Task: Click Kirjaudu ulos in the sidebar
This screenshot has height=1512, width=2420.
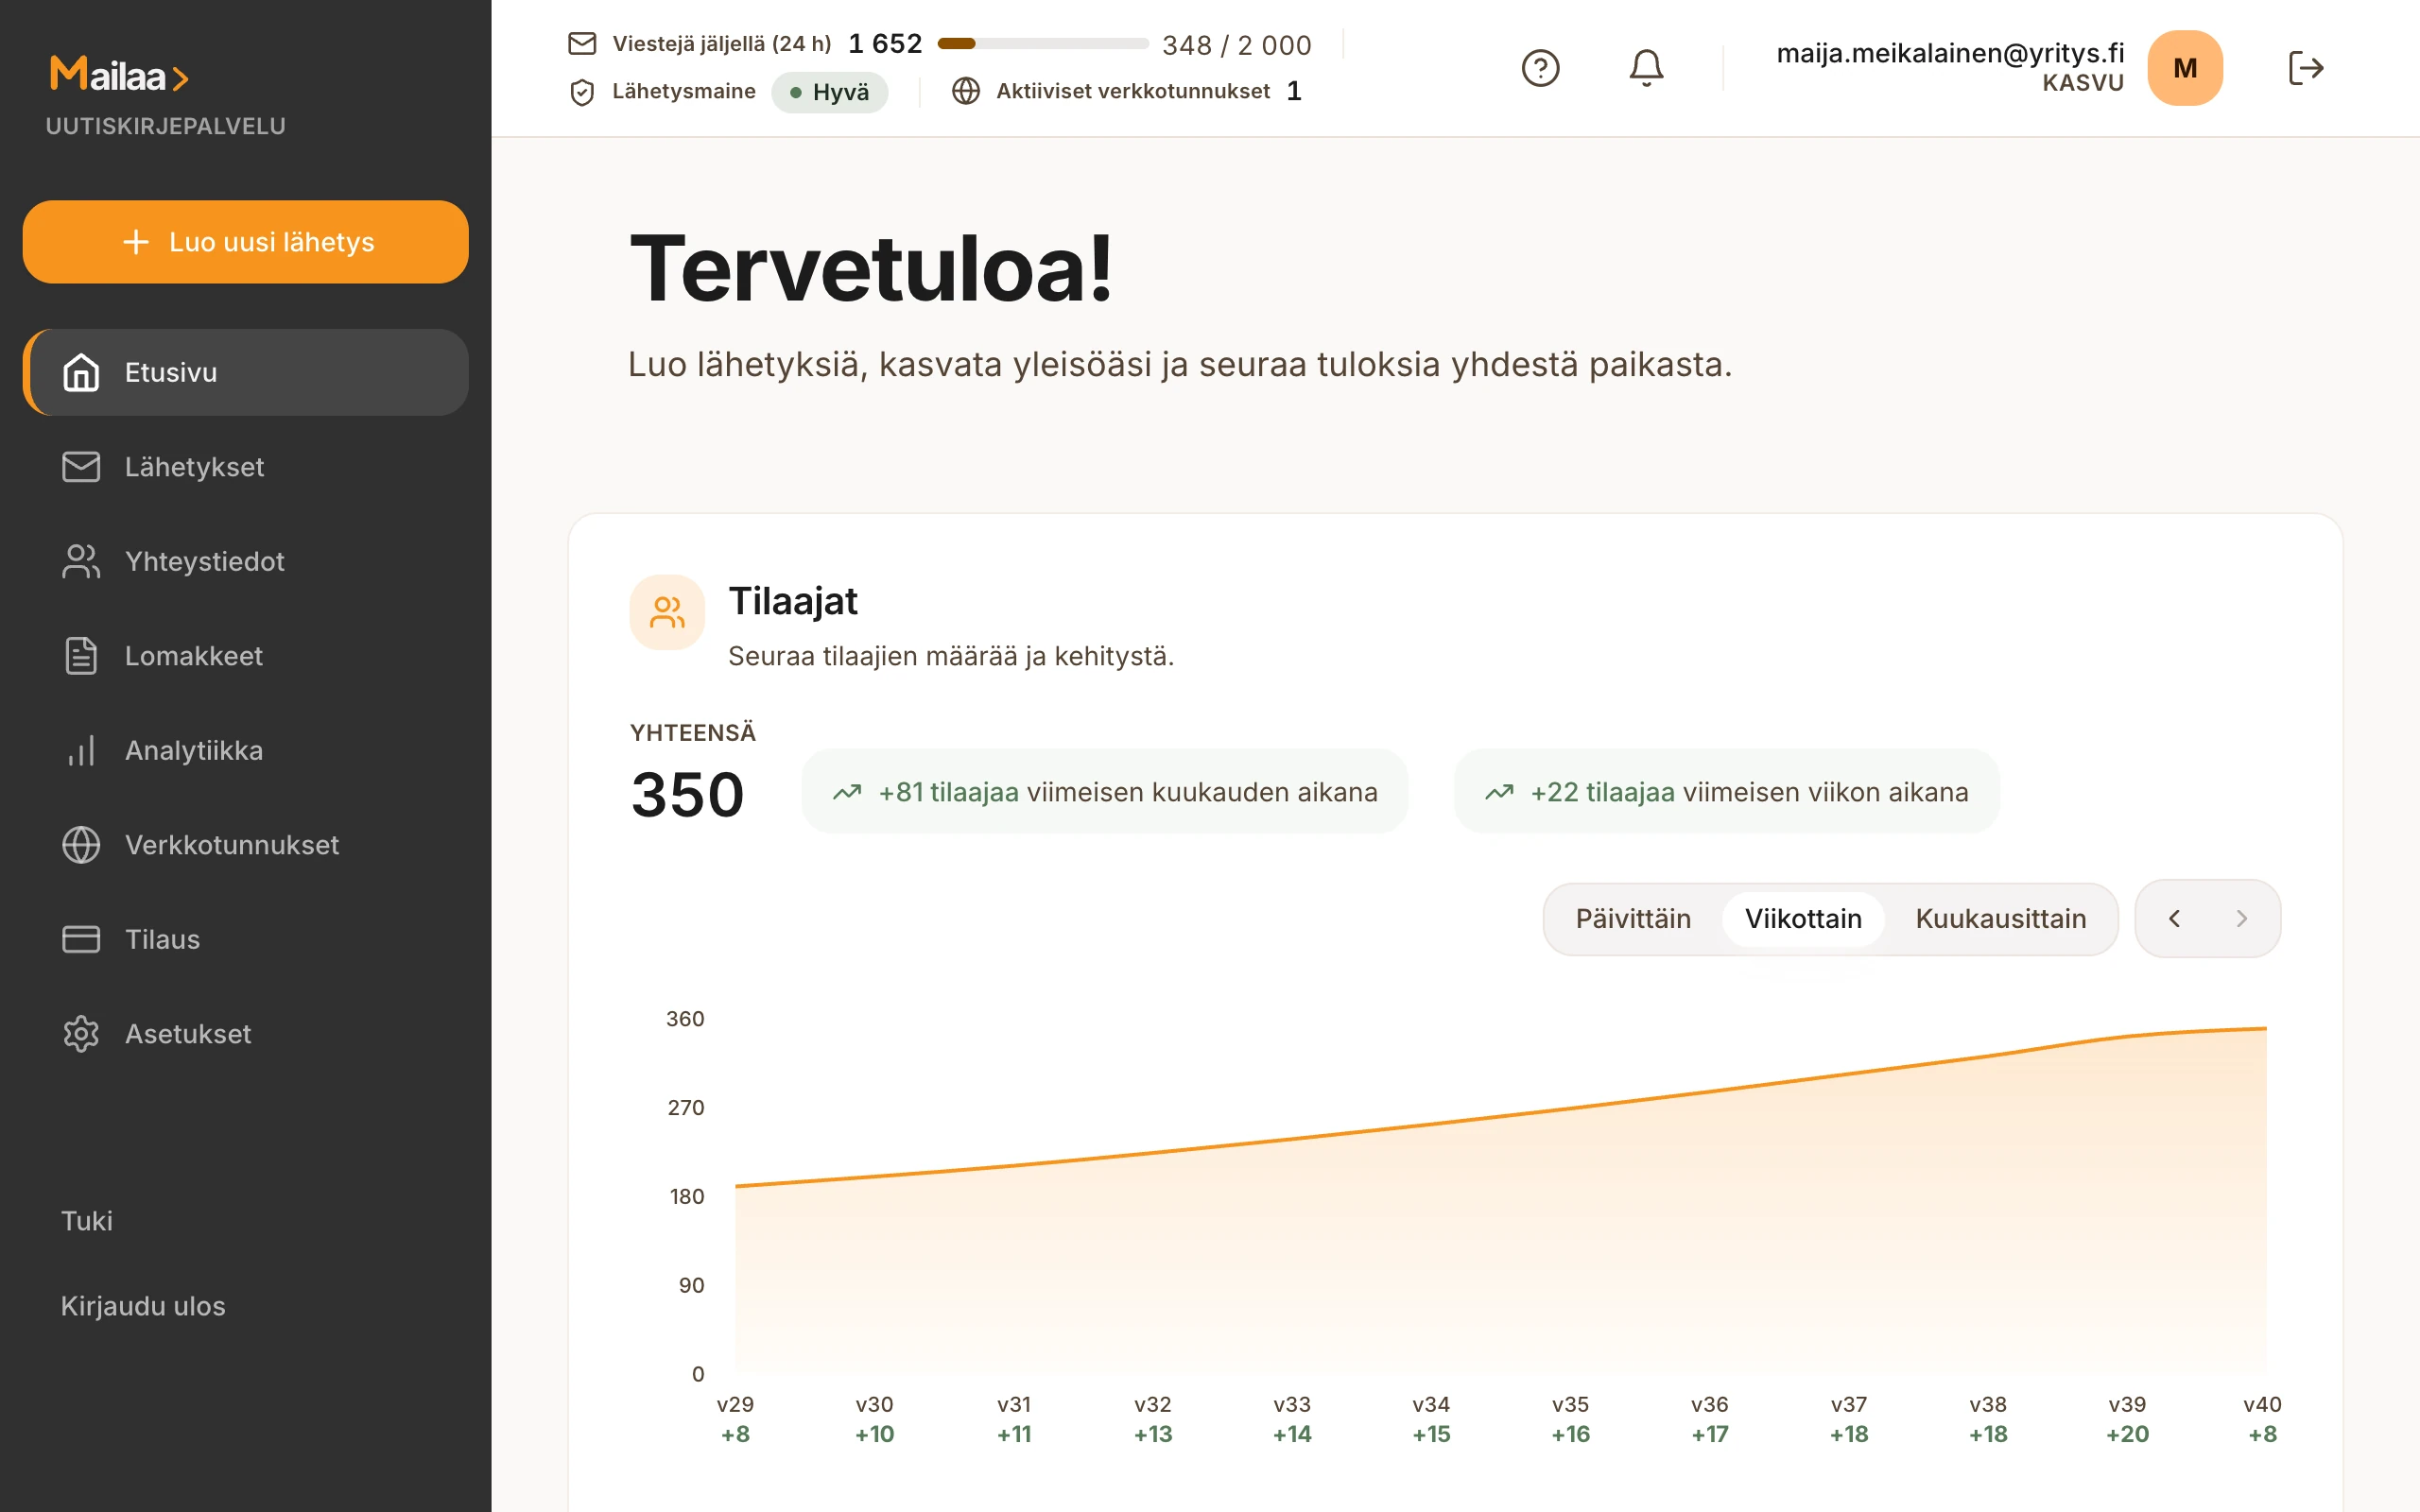Action: 143,1306
